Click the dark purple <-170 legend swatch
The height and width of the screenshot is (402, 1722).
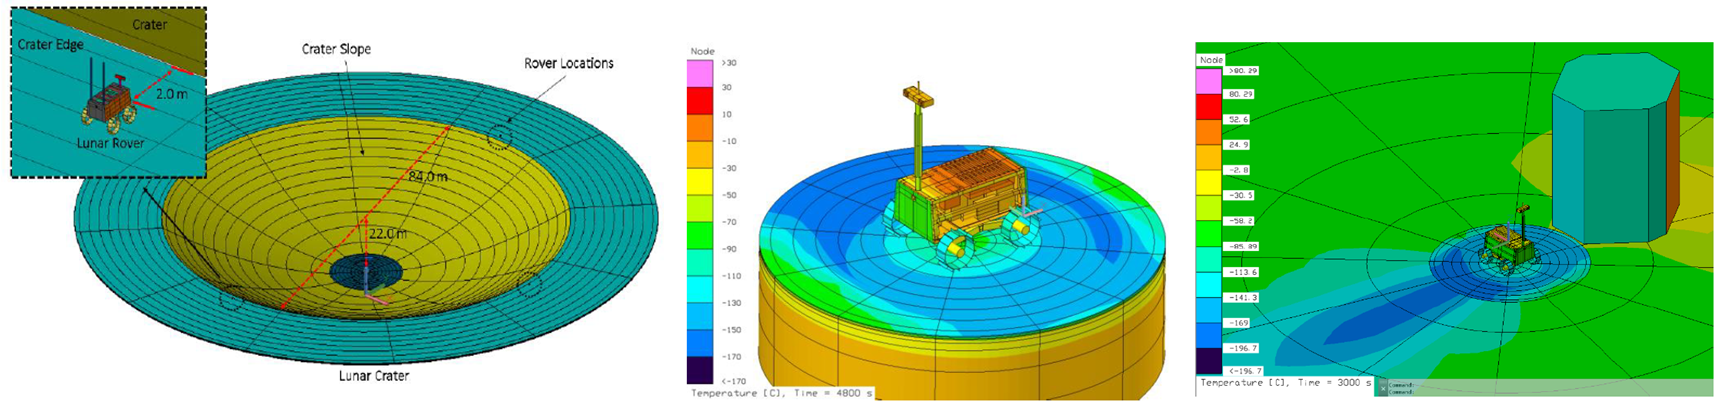coord(700,370)
